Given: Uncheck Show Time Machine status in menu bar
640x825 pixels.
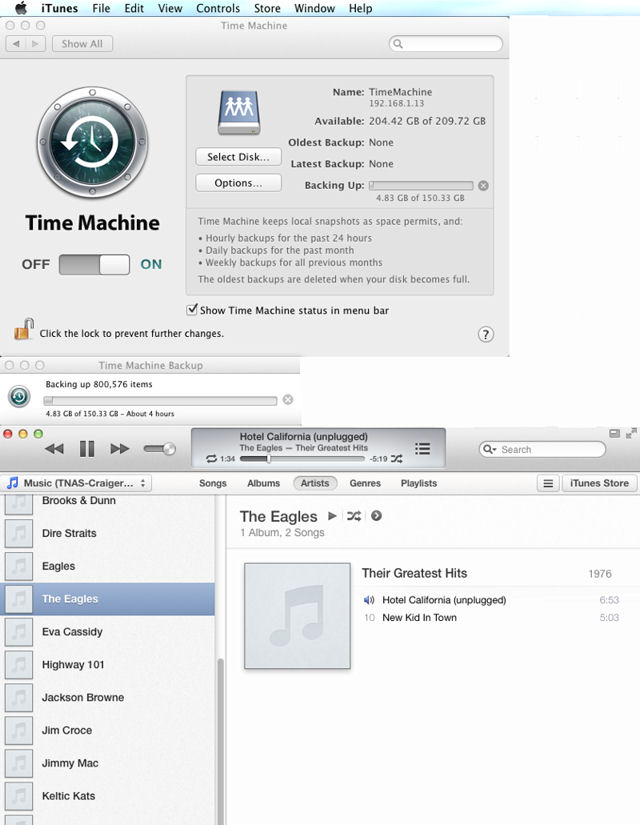Looking at the screenshot, I should point(192,309).
